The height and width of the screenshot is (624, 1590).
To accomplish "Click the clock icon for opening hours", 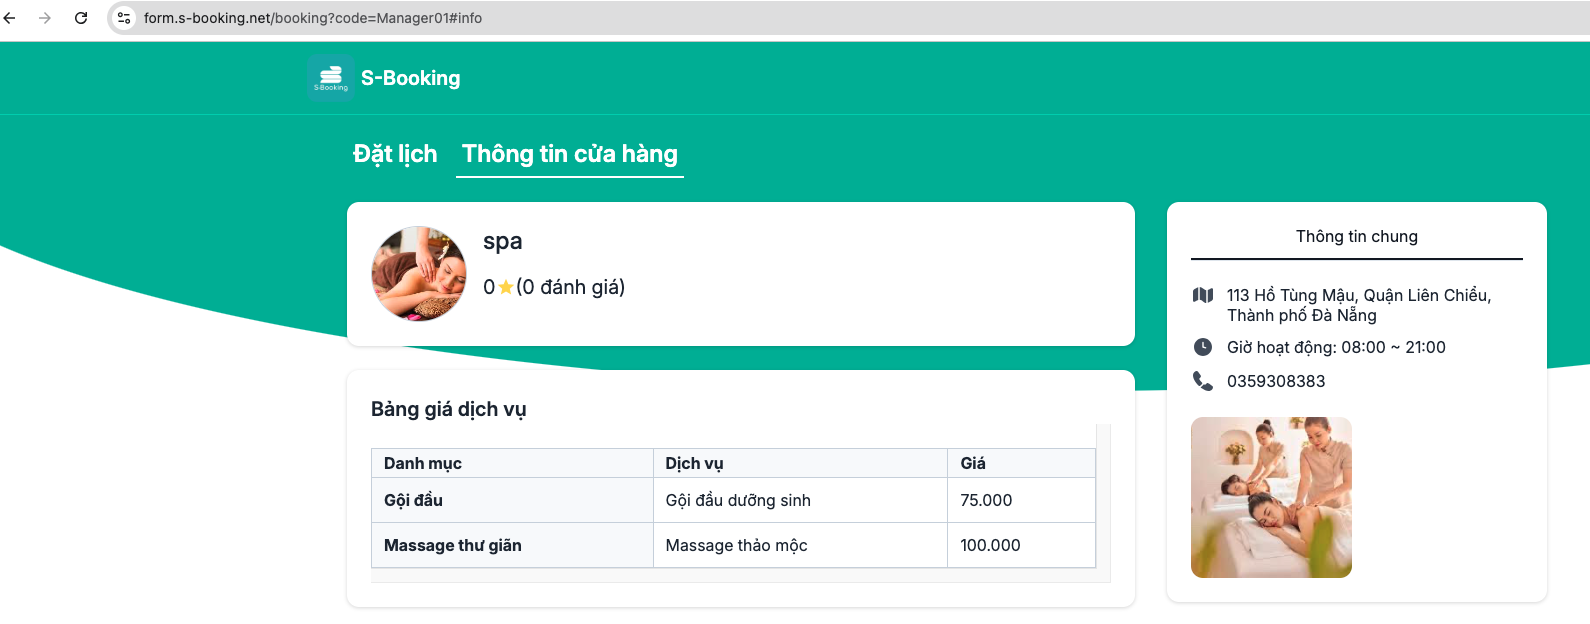I will tap(1203, 347).
